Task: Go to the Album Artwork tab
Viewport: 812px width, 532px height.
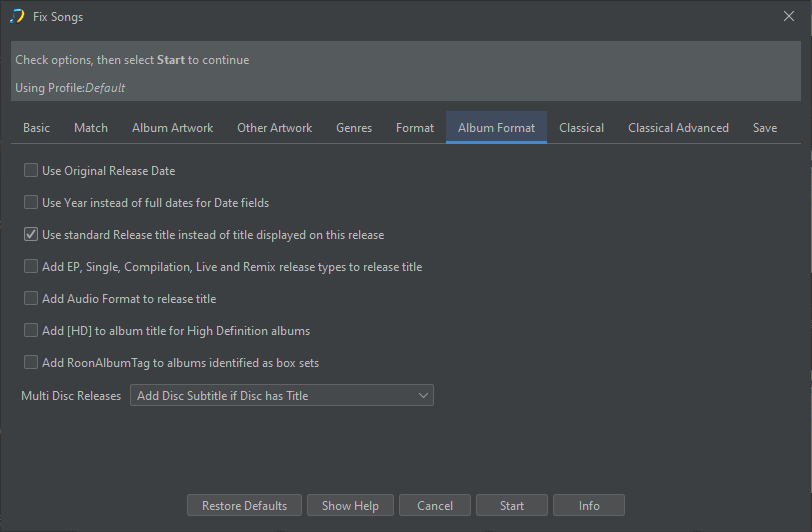Action: pyautogui.click(x=172, y=128)
